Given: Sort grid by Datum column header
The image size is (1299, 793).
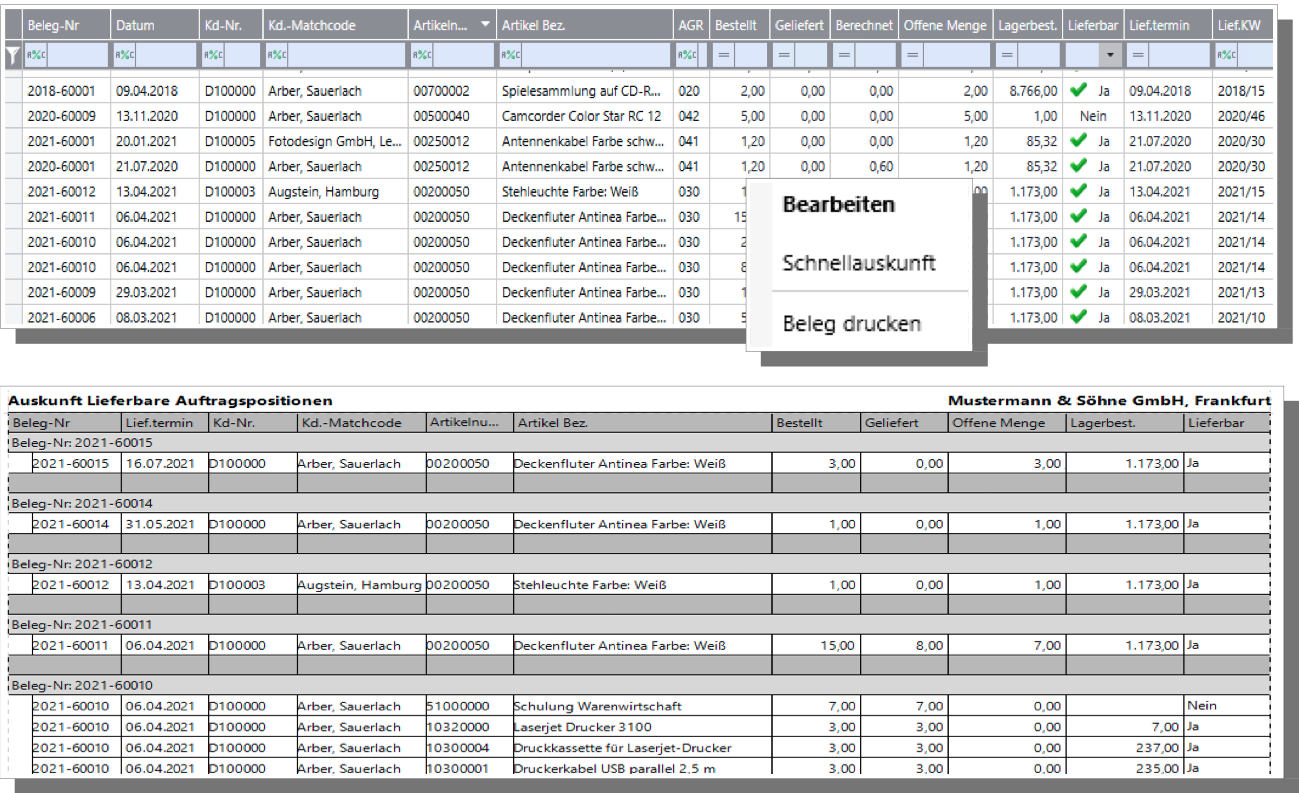Looking at the screenshot, I should [x=154, y=25].
